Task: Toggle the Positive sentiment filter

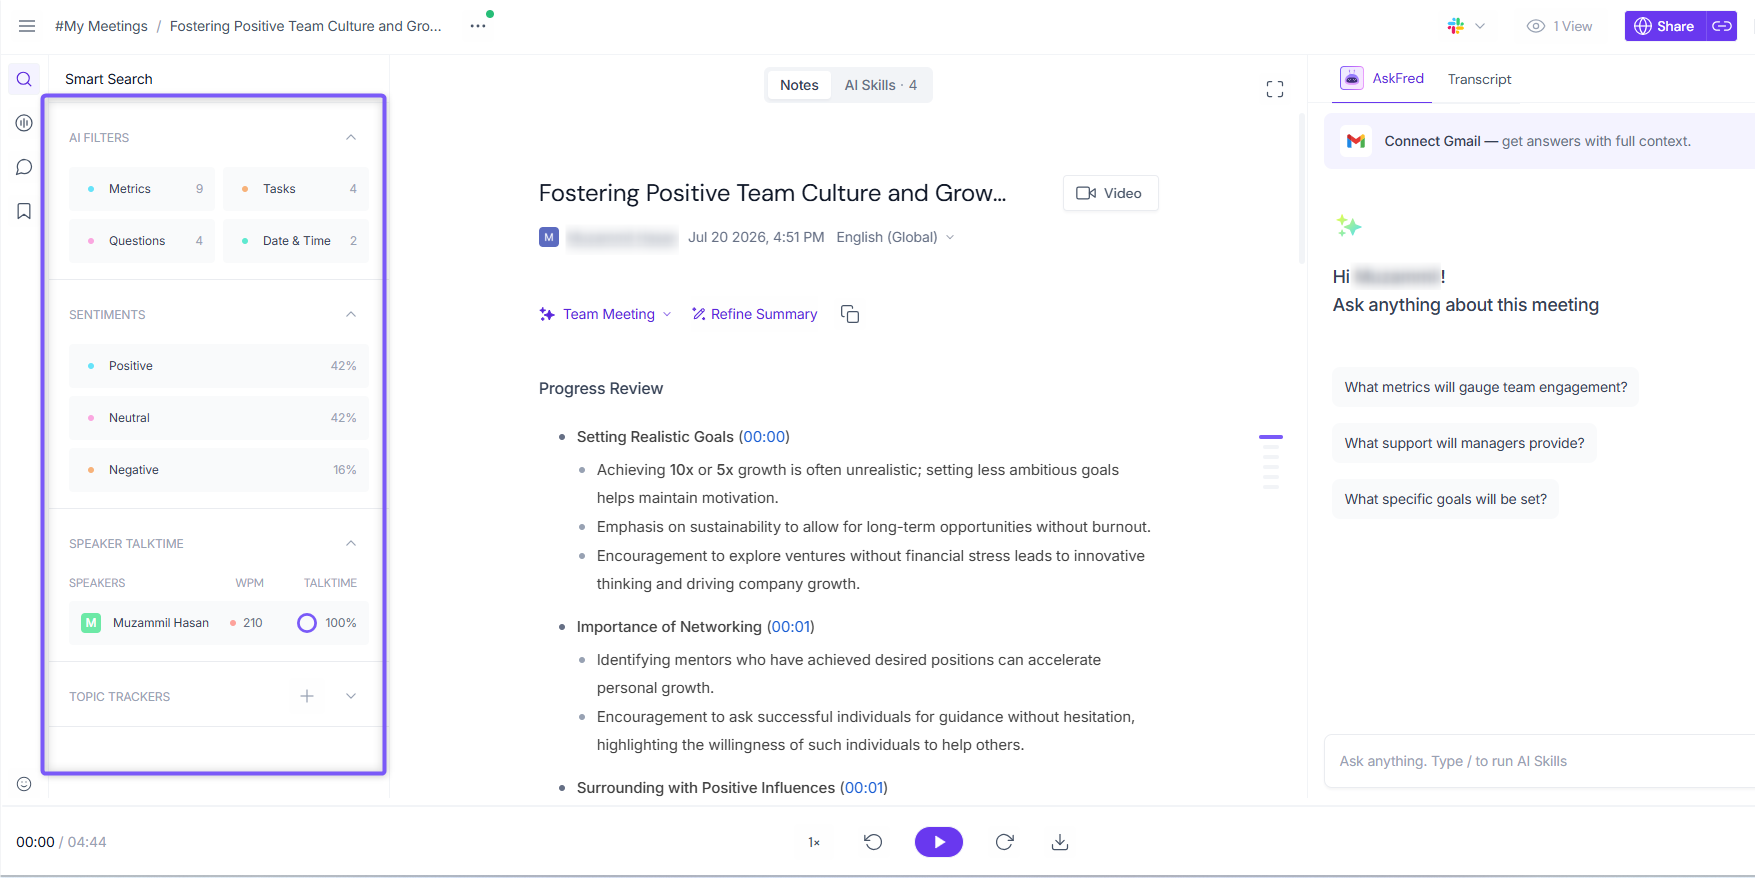Action: pyautogui.click(x=219, y=366)
